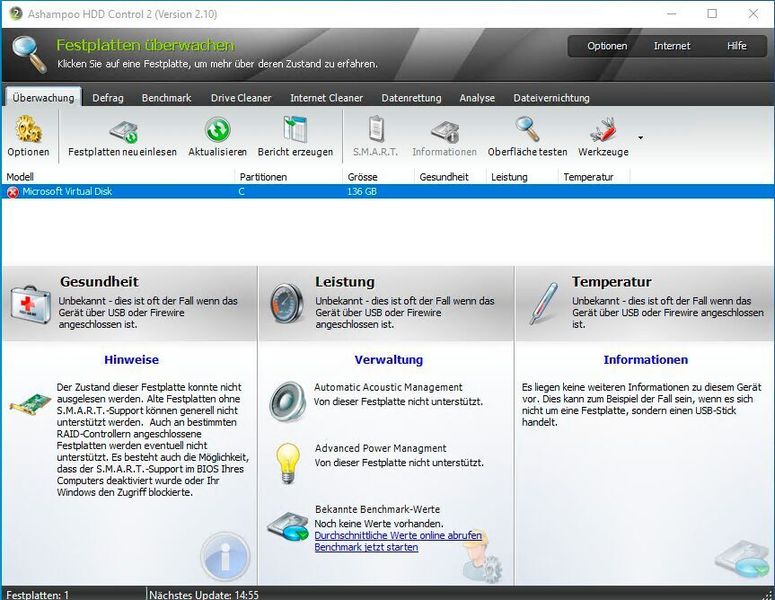The height and width of the screenshot is (600, 775).
Task: Open the Internet menu in header
Action: tap(672, 46)
